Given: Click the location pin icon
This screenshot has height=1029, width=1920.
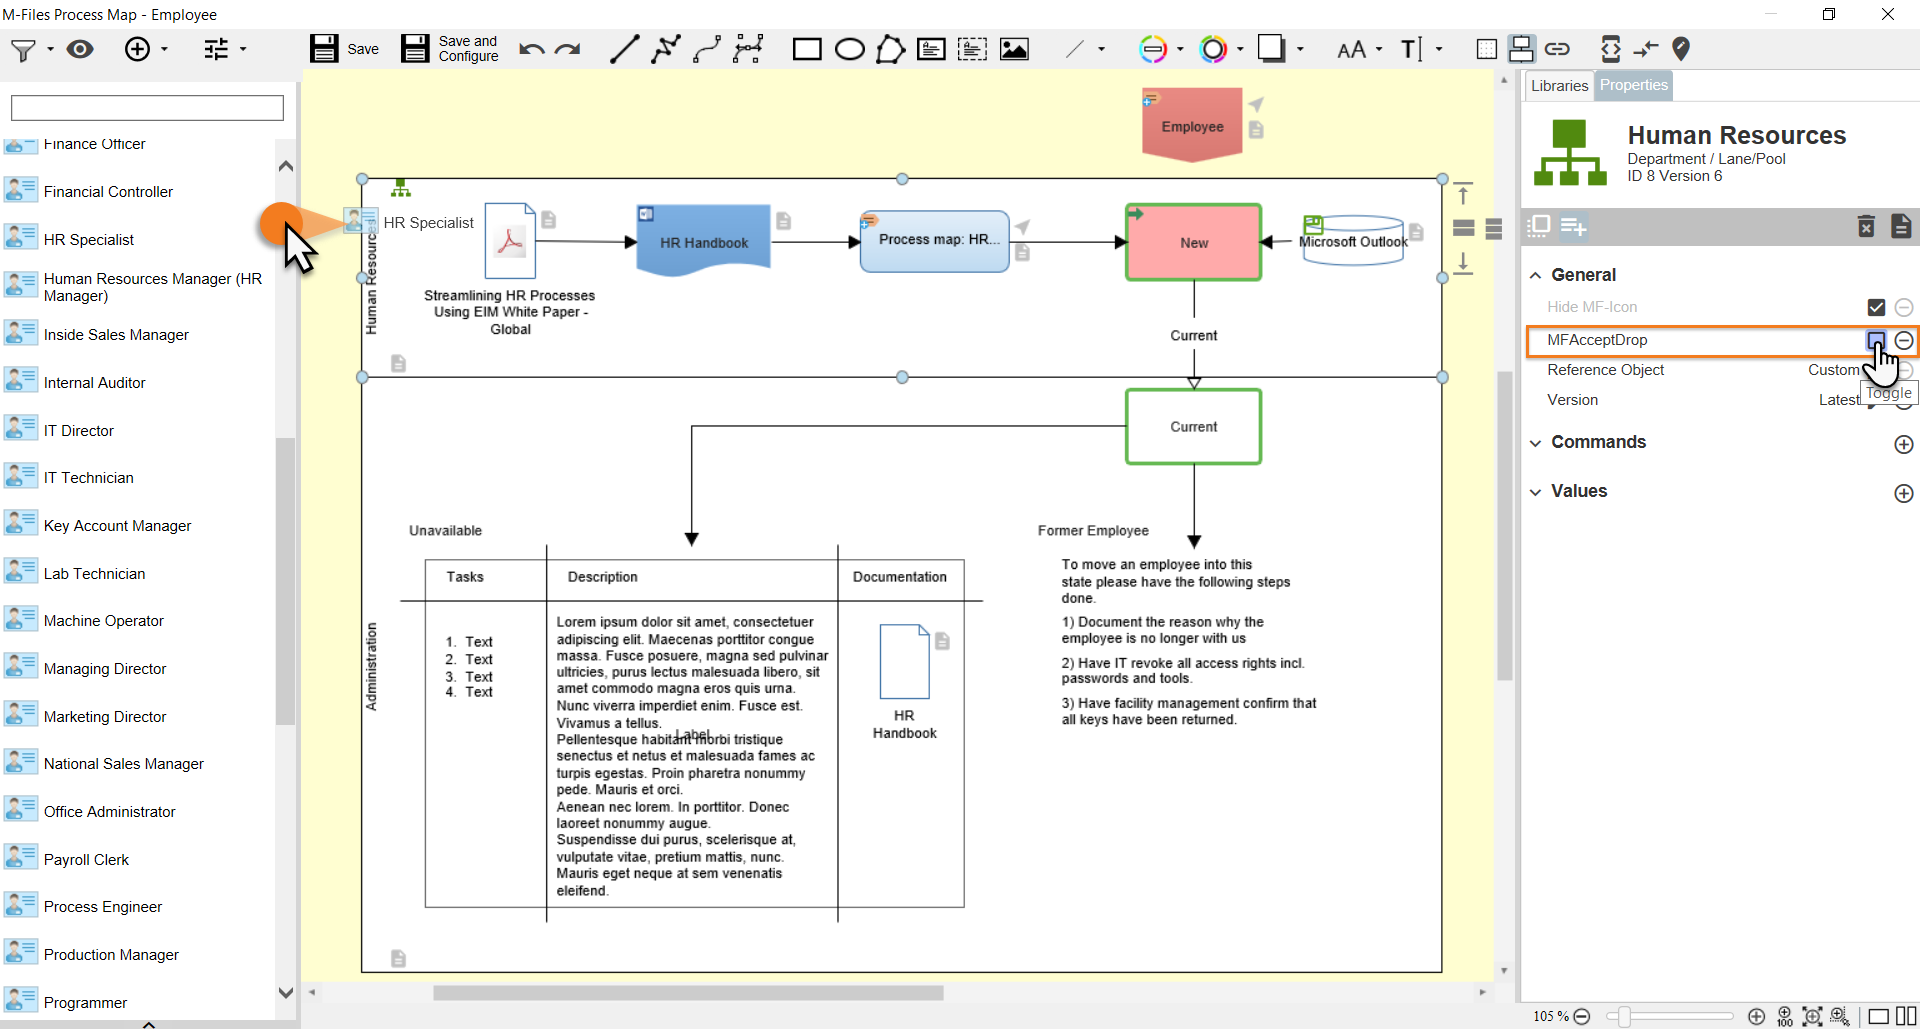Looking at the screenshot, I should [x=1681, y=48].
